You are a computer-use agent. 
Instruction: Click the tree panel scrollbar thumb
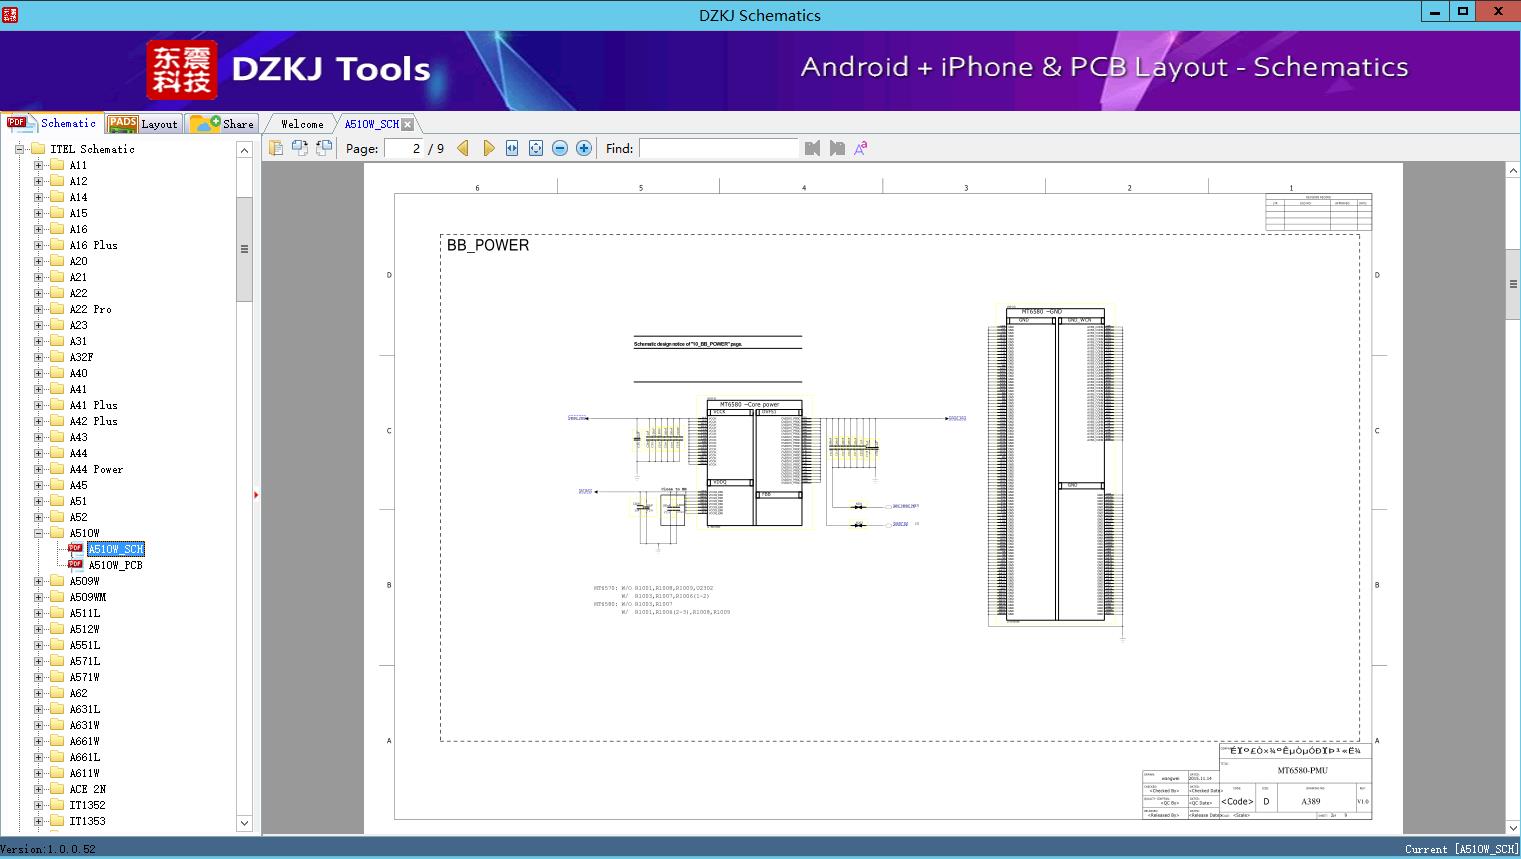[244, 249]
